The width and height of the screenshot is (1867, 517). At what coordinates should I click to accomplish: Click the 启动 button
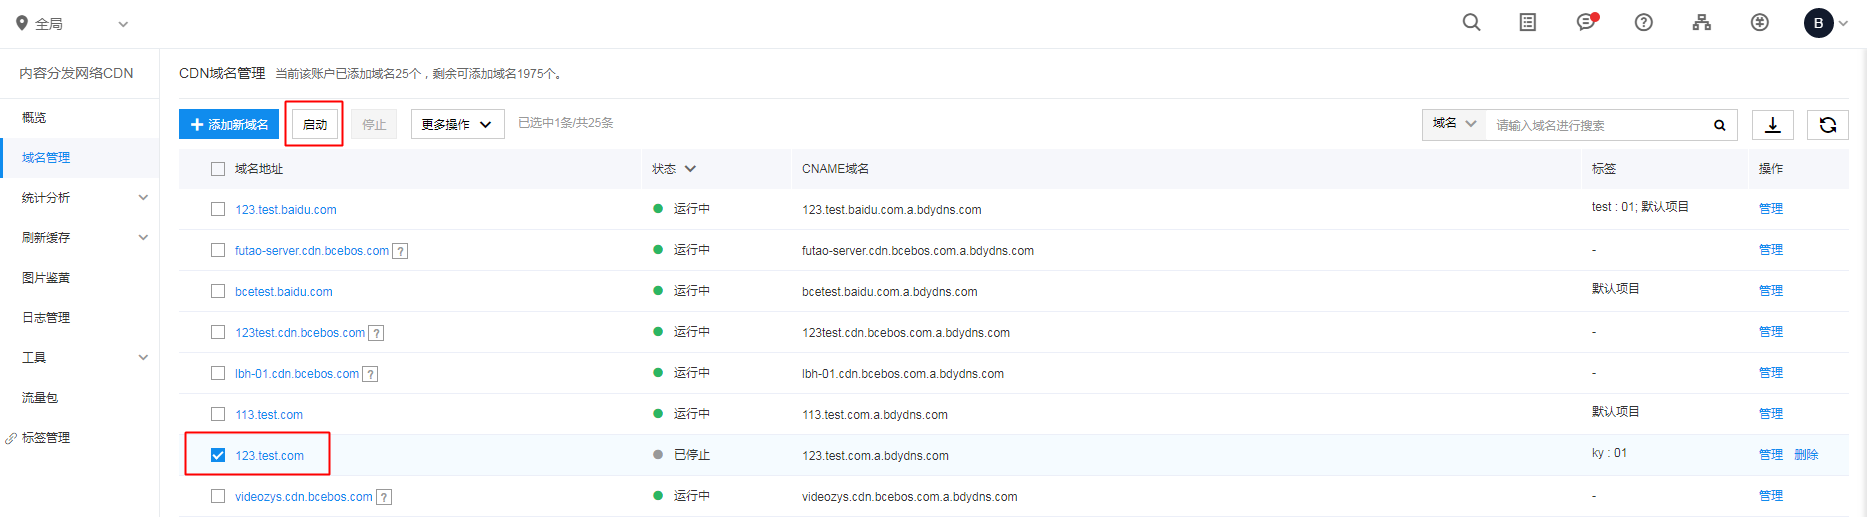(x=315, y=125)
